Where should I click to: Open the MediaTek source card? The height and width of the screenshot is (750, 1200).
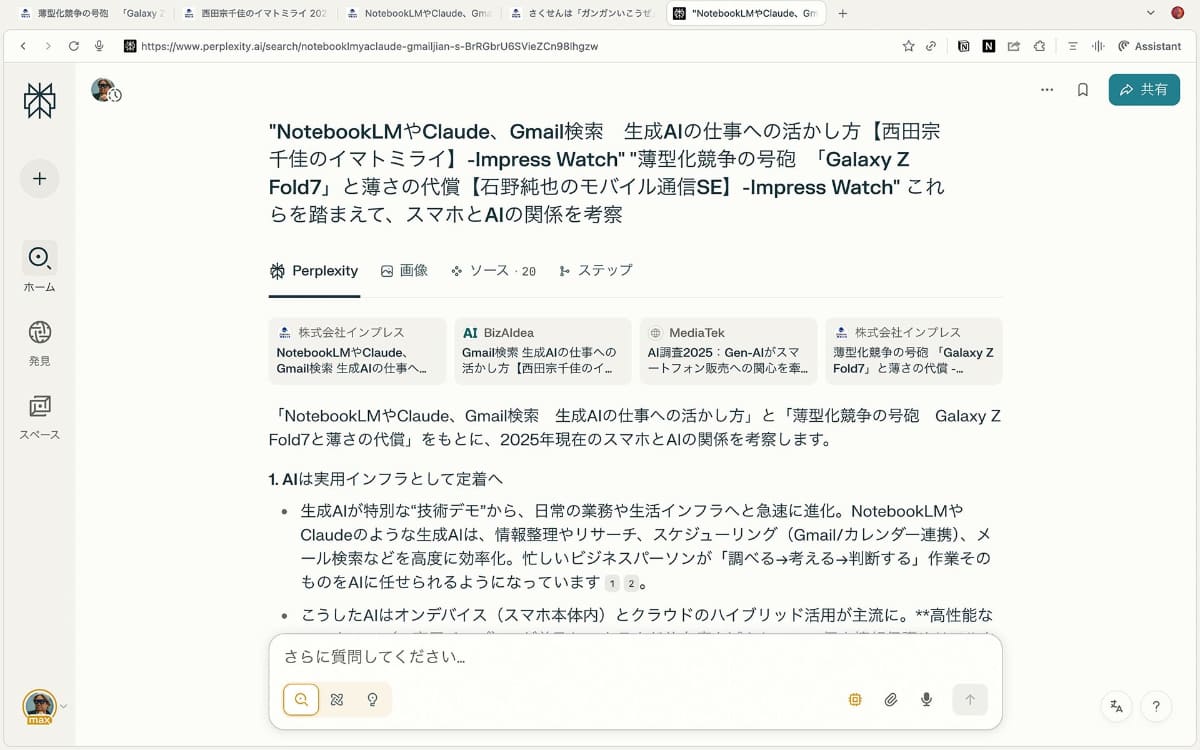(728, 351)
